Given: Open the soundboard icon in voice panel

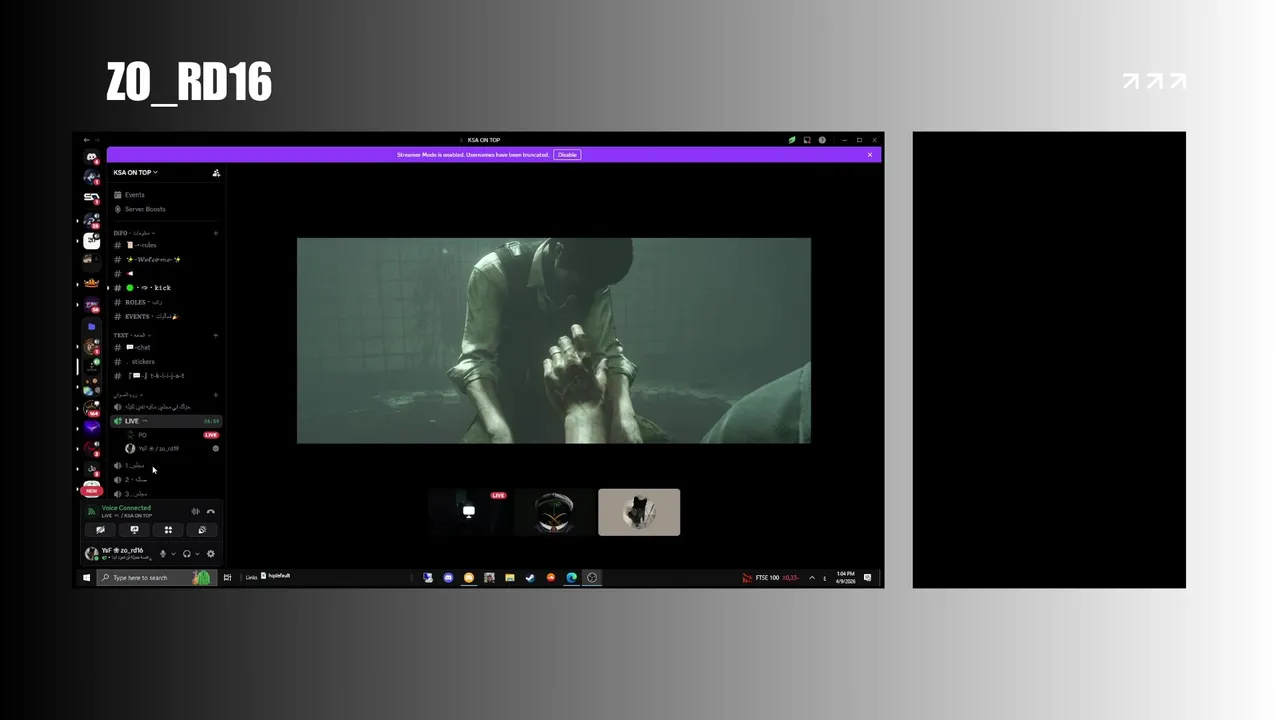Looking at the screenshot, I should click(x=202, y=530).
